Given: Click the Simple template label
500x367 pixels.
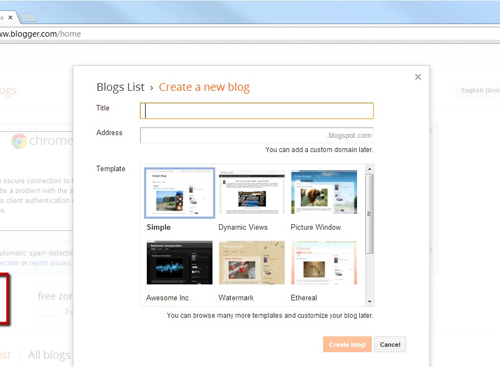Looking at the screenshot, I should [x=159, y=227].
